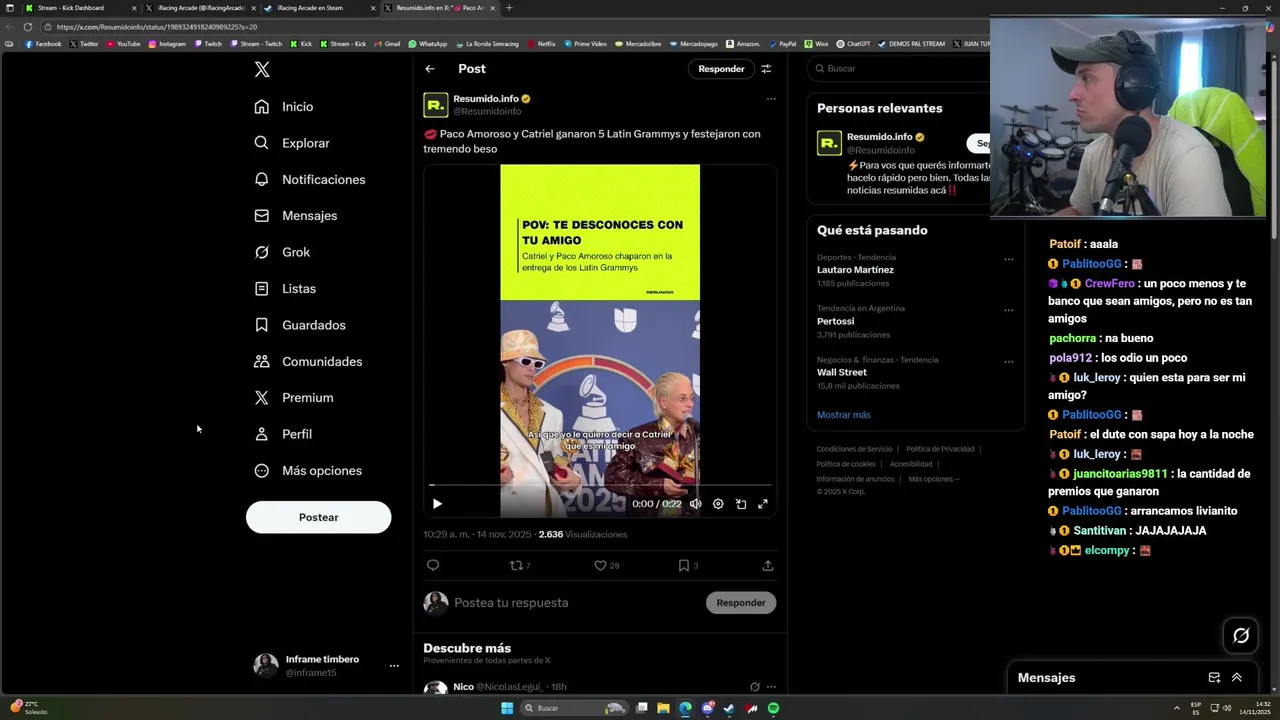Go back with the post arrow
The height and width of the screenshot is (720, 1280).
coord(430,69)
